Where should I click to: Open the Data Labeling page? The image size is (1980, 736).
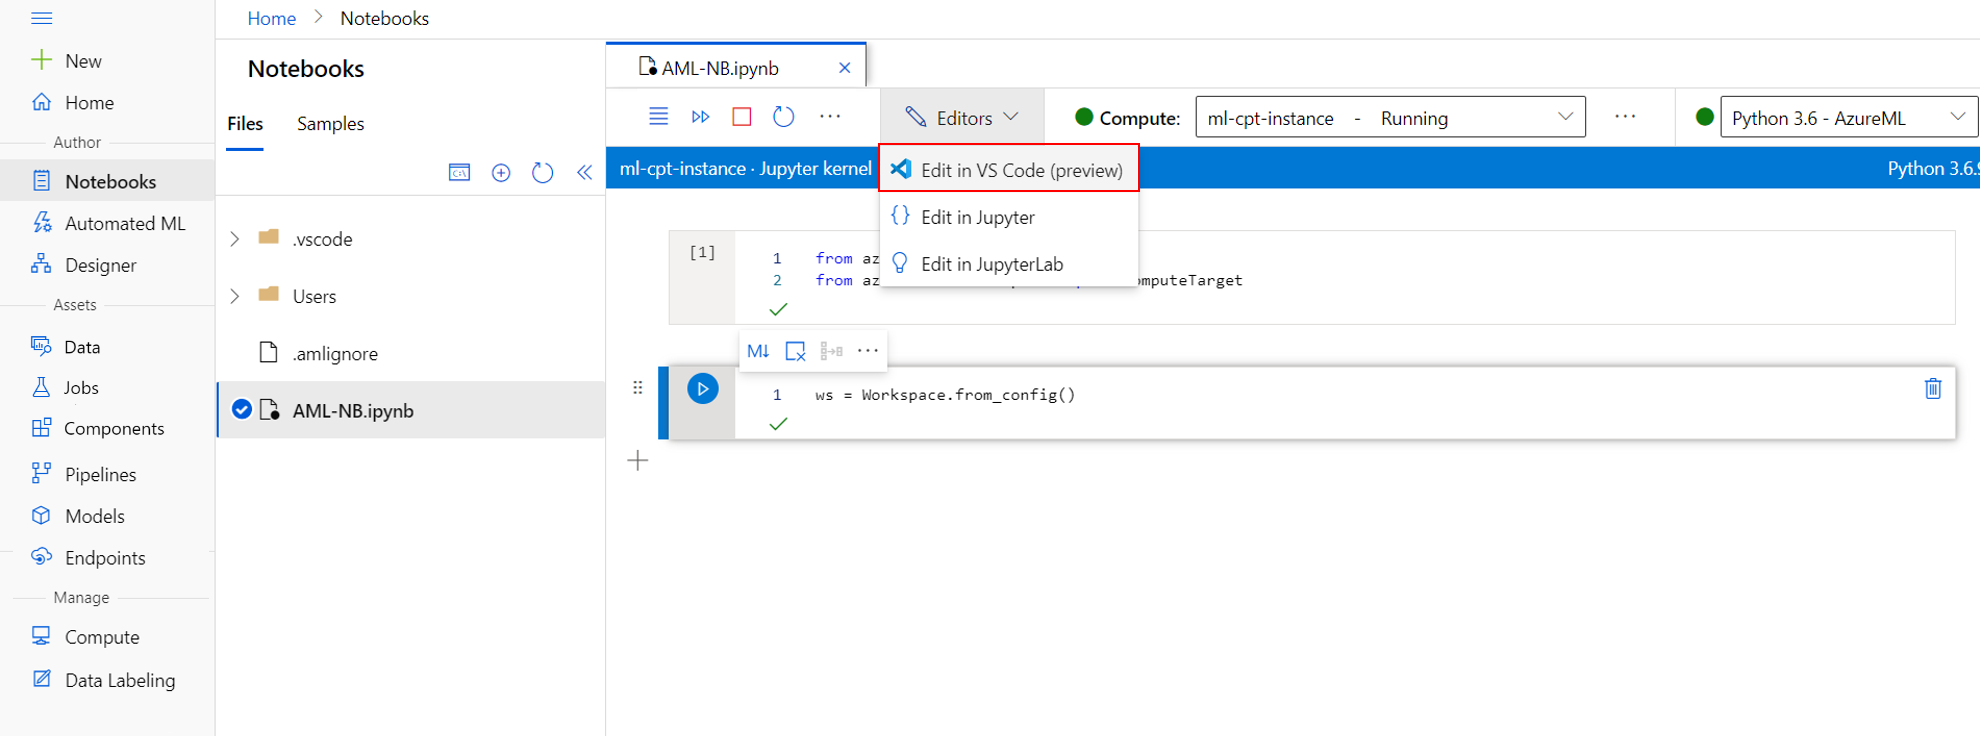click(103, 680)
